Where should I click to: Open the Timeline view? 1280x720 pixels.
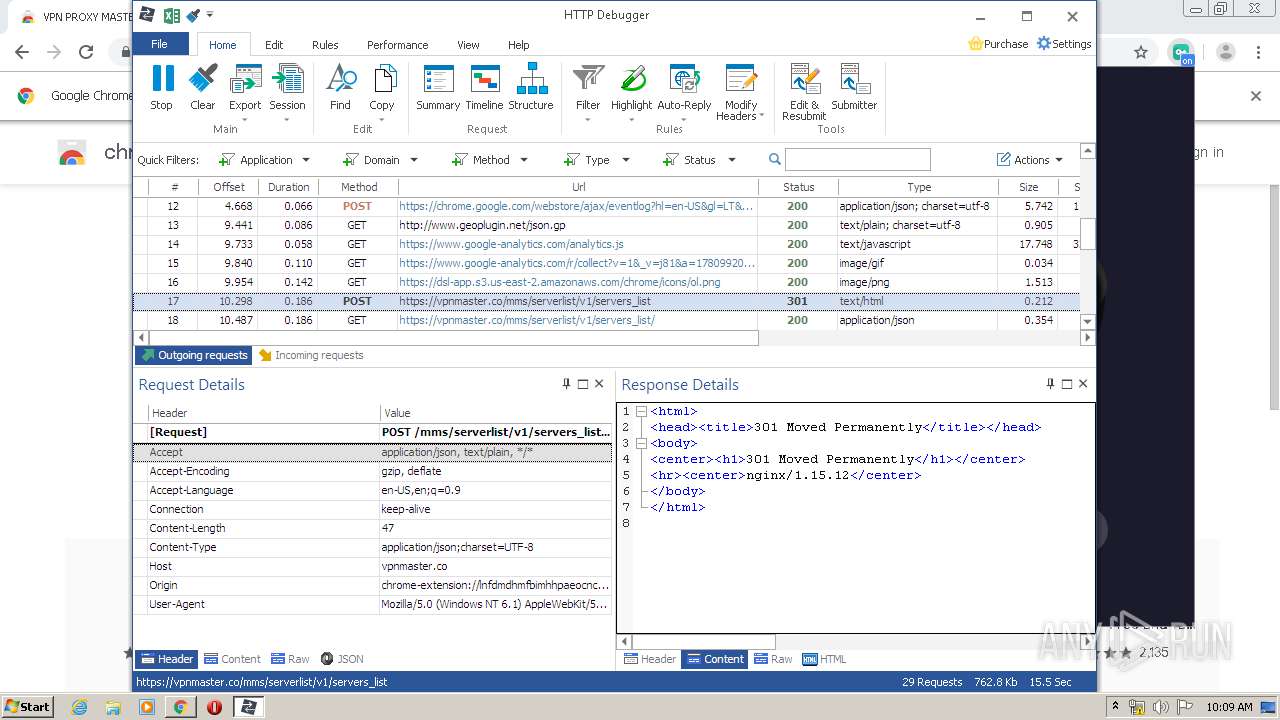tap(485, 87)
